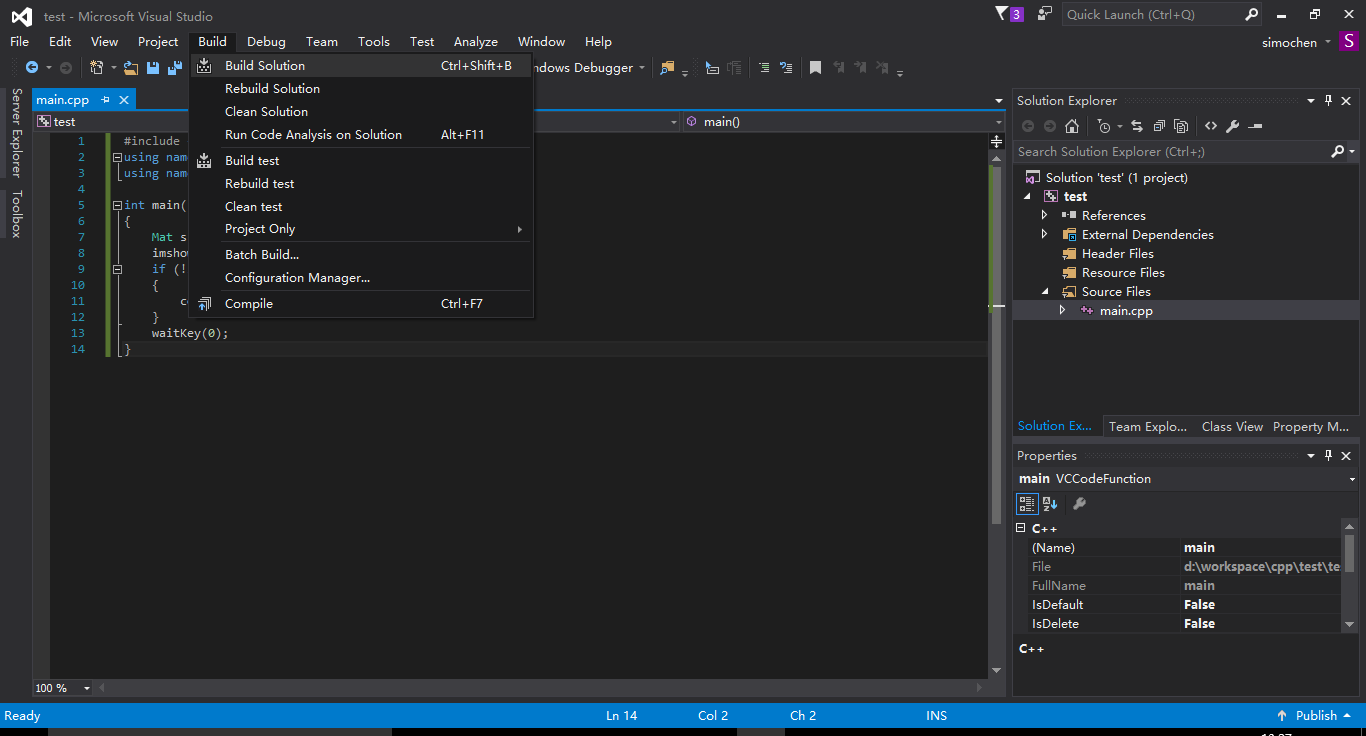Viewport: 1366px width, 736px height.
Task: Pin main.cpp tab with the pushpin icon
Action: [106, 100]
